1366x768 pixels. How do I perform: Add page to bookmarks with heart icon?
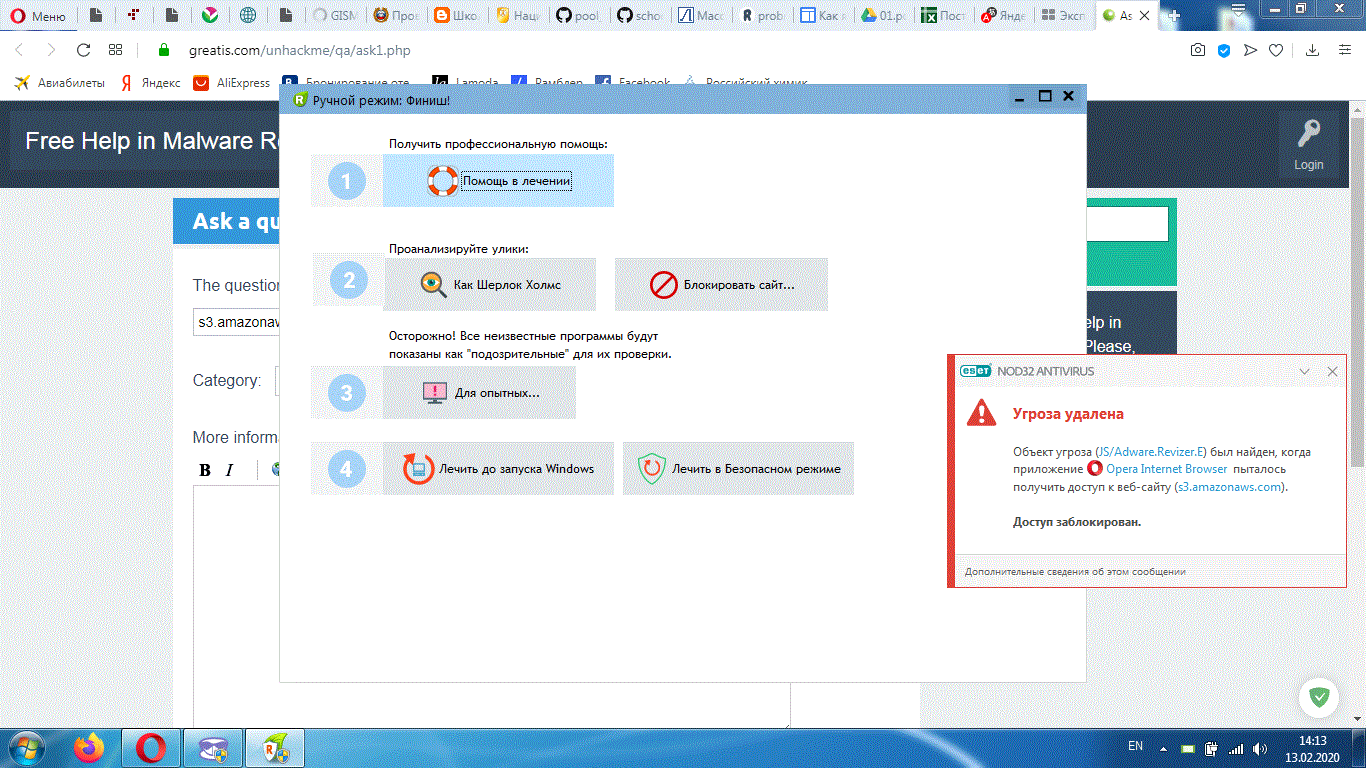1276,50
